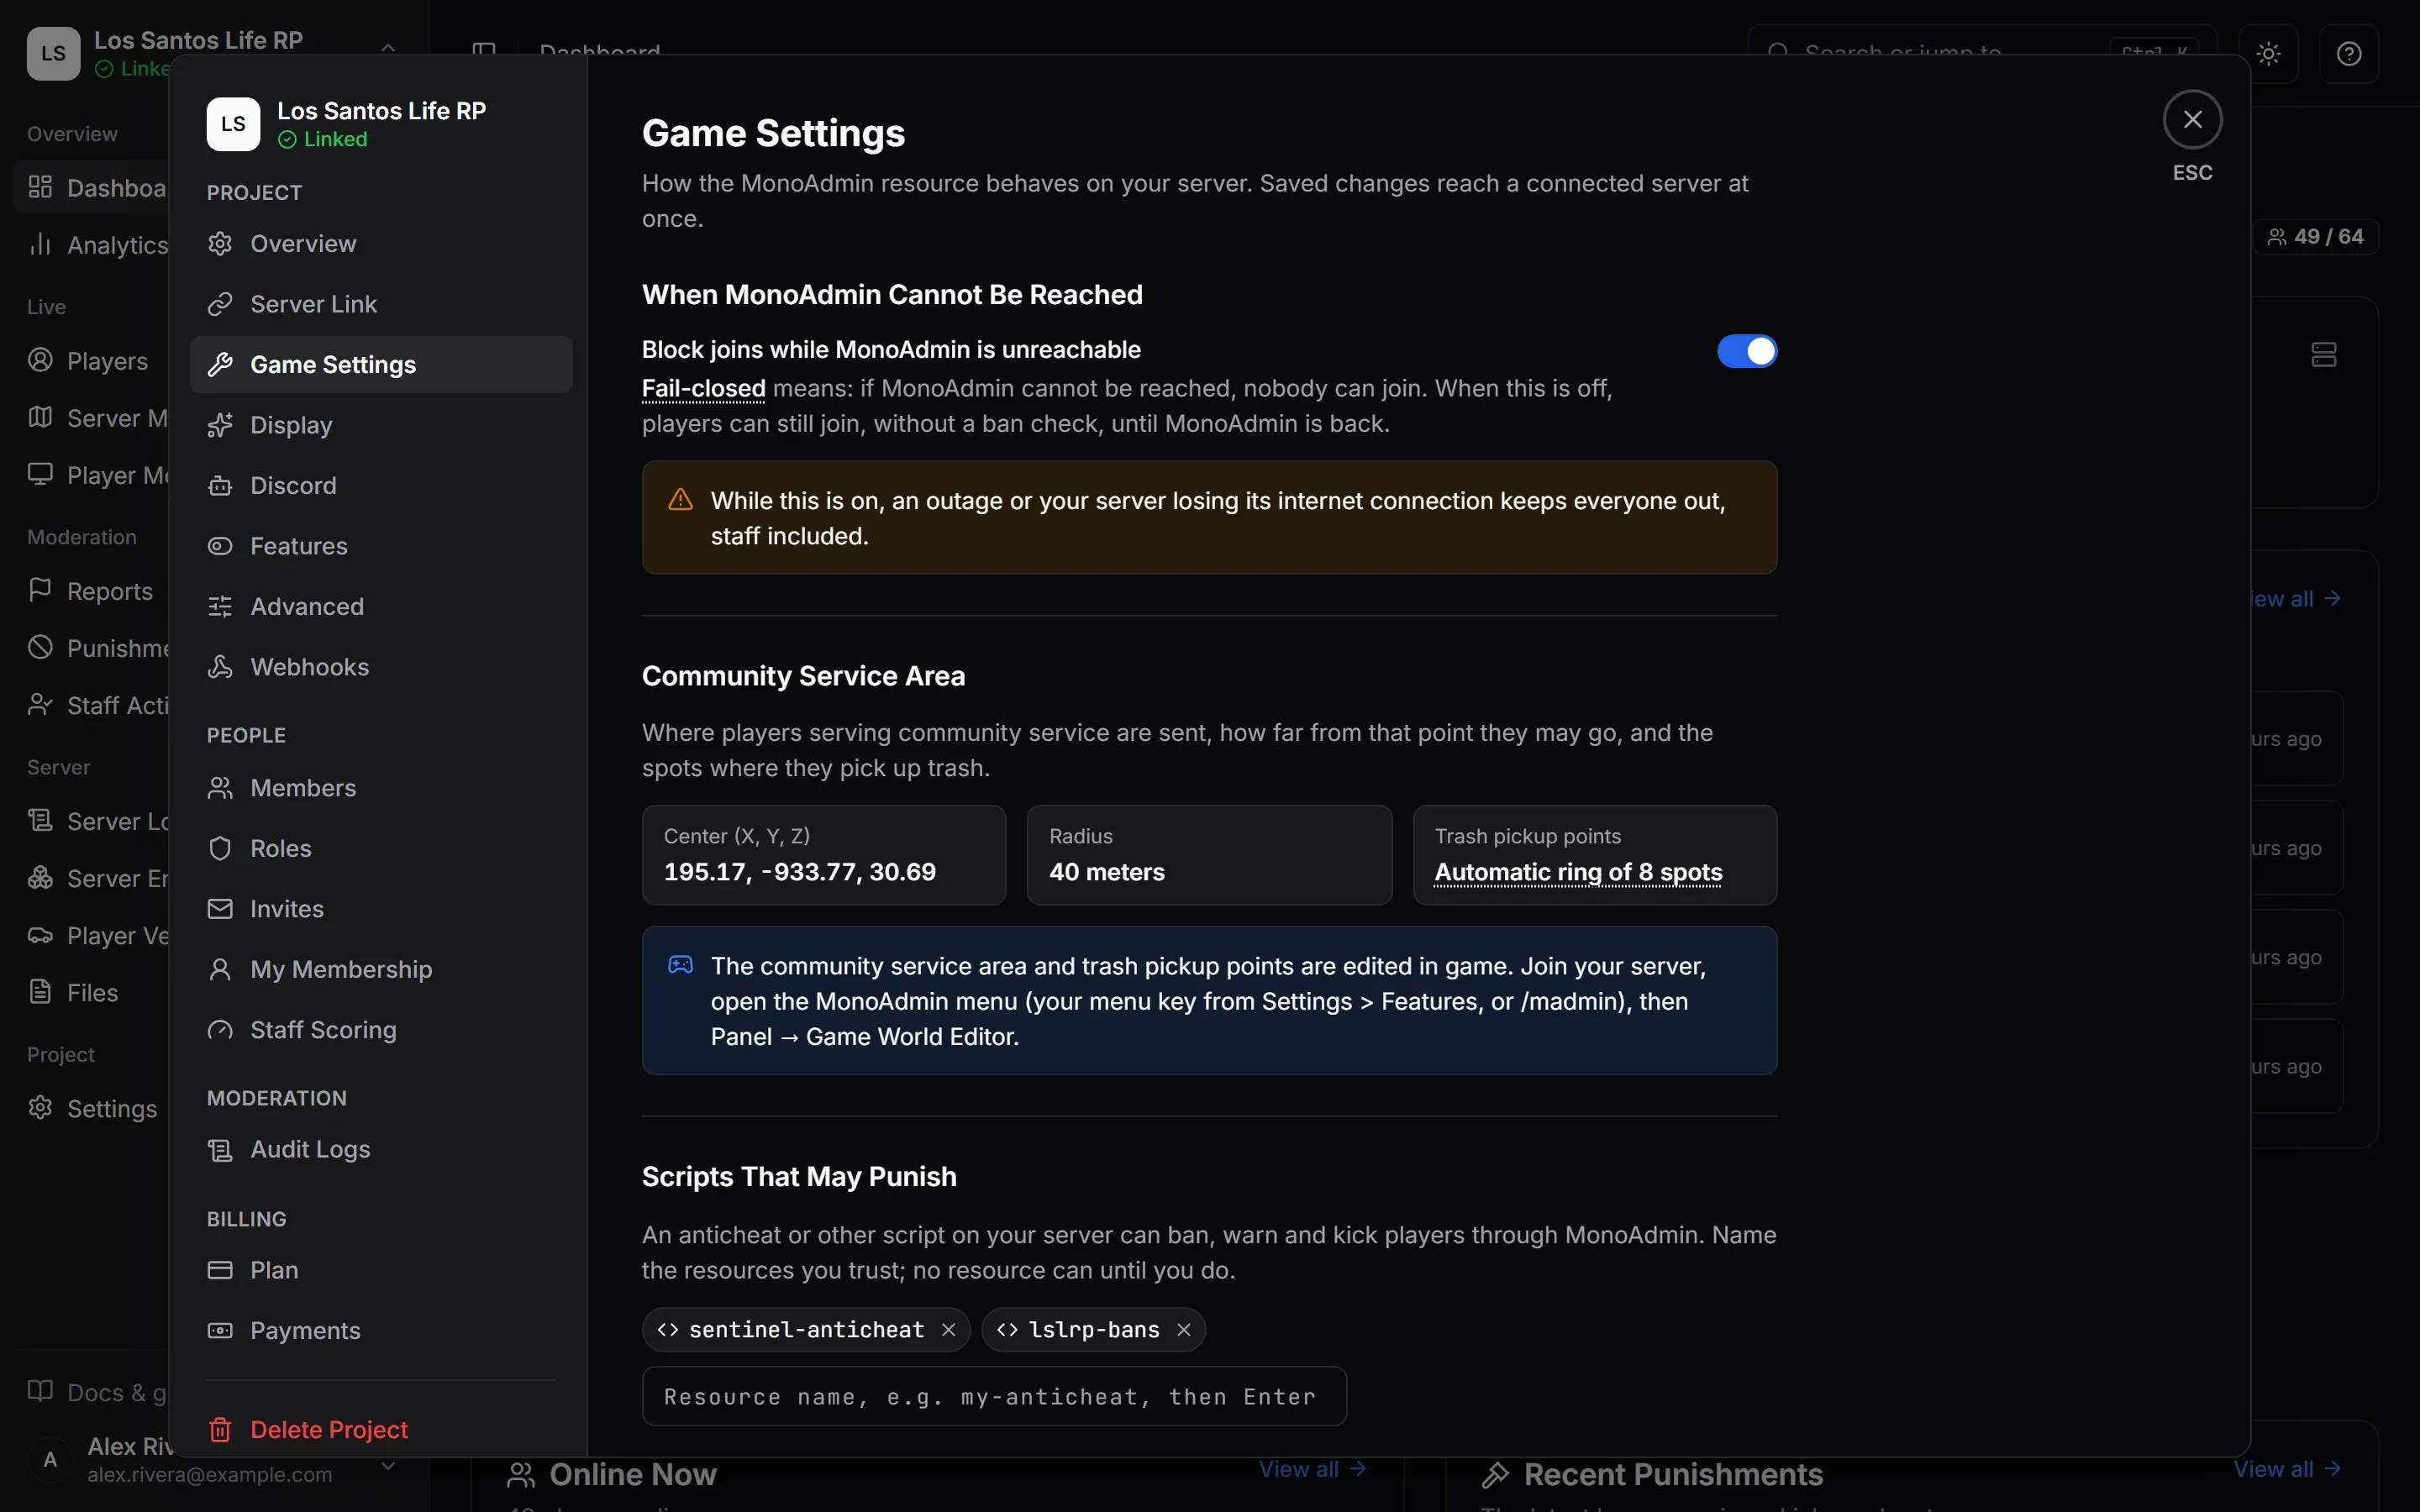Open billing Plan page
2420x1512 pixels.
[380, 1270]
